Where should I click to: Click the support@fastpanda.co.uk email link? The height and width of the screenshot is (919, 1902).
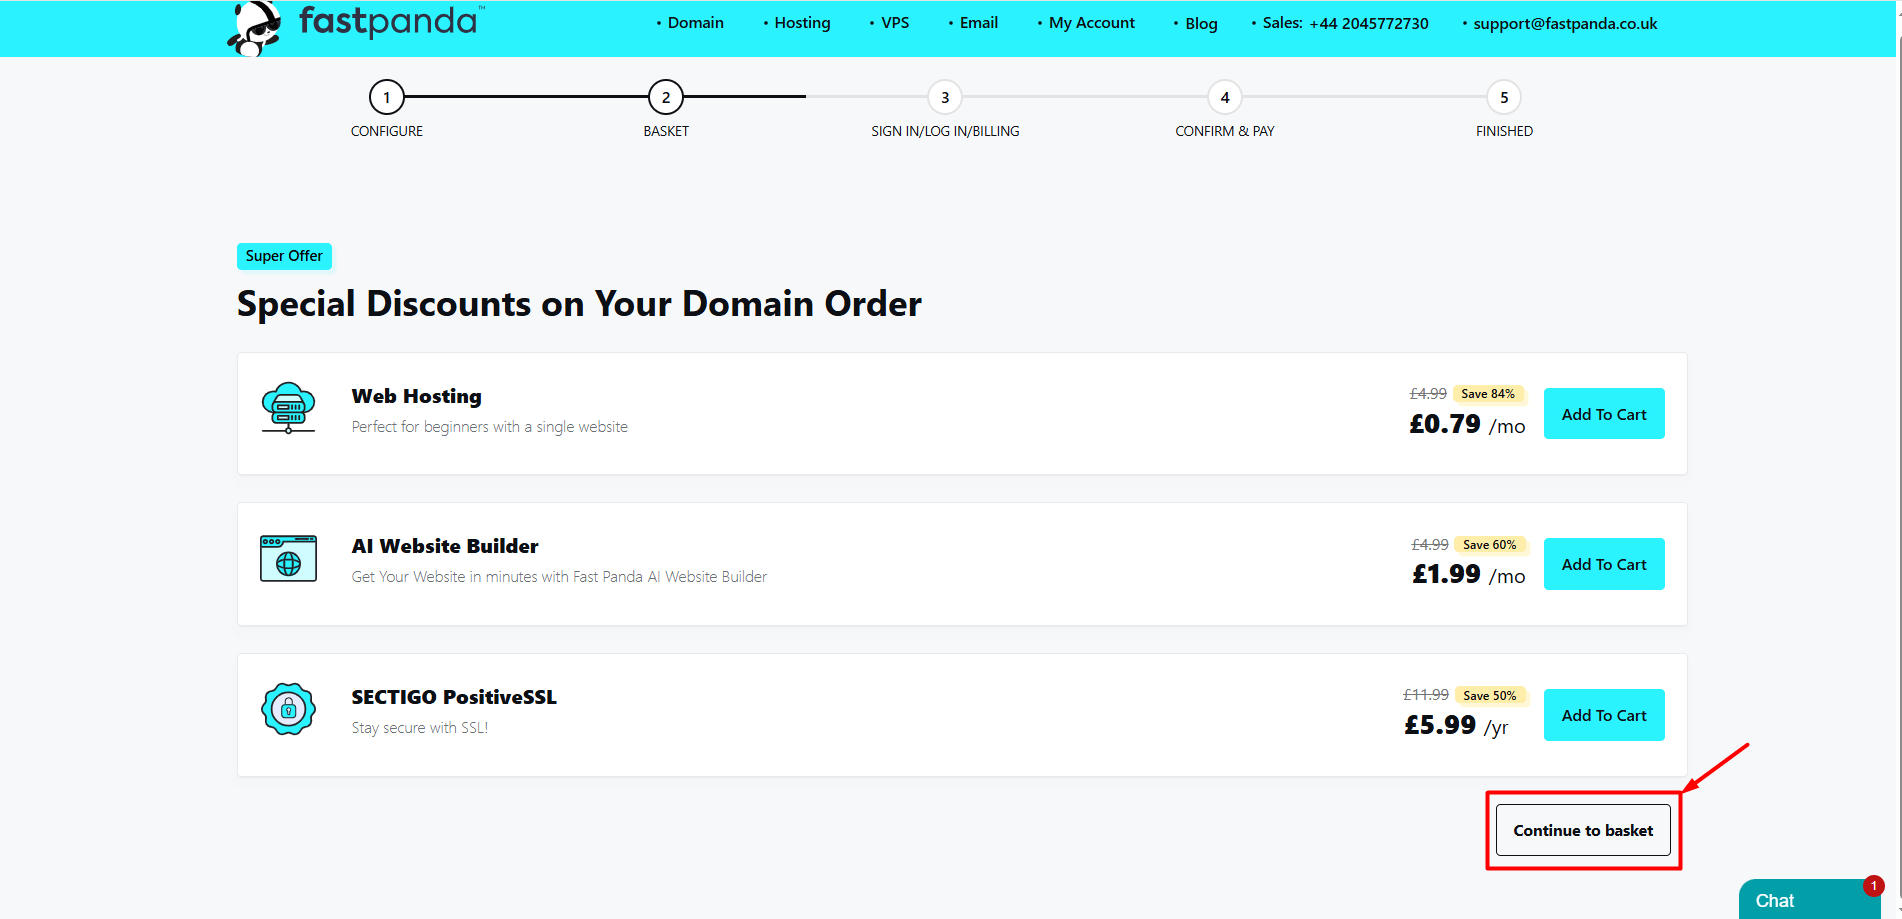pos(1565,24)
